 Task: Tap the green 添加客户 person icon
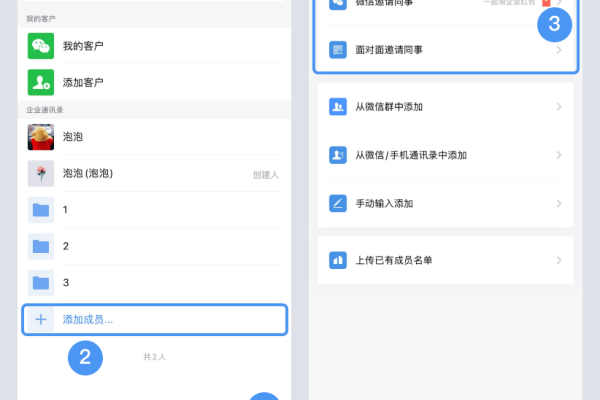coord(41,82)
